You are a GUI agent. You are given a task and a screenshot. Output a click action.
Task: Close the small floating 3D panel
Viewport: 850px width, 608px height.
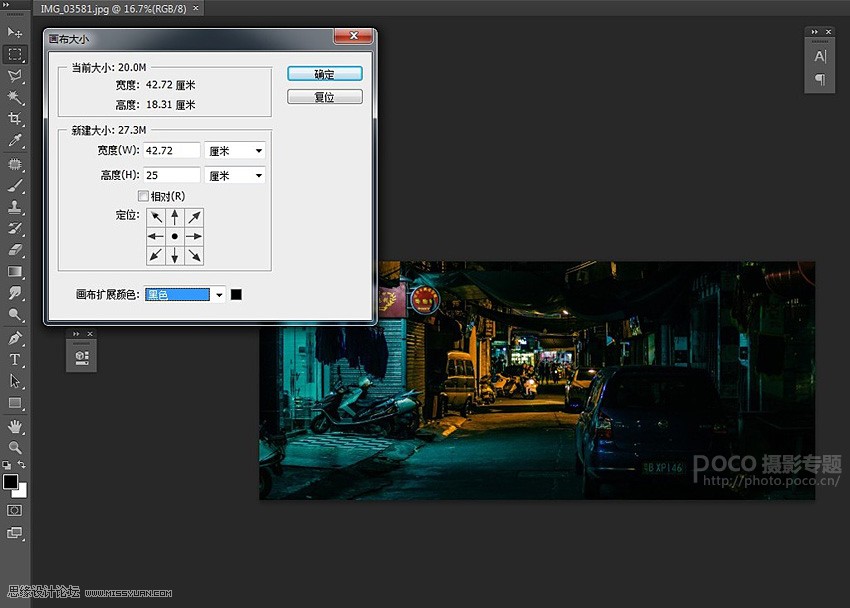(x=90, y=334)
